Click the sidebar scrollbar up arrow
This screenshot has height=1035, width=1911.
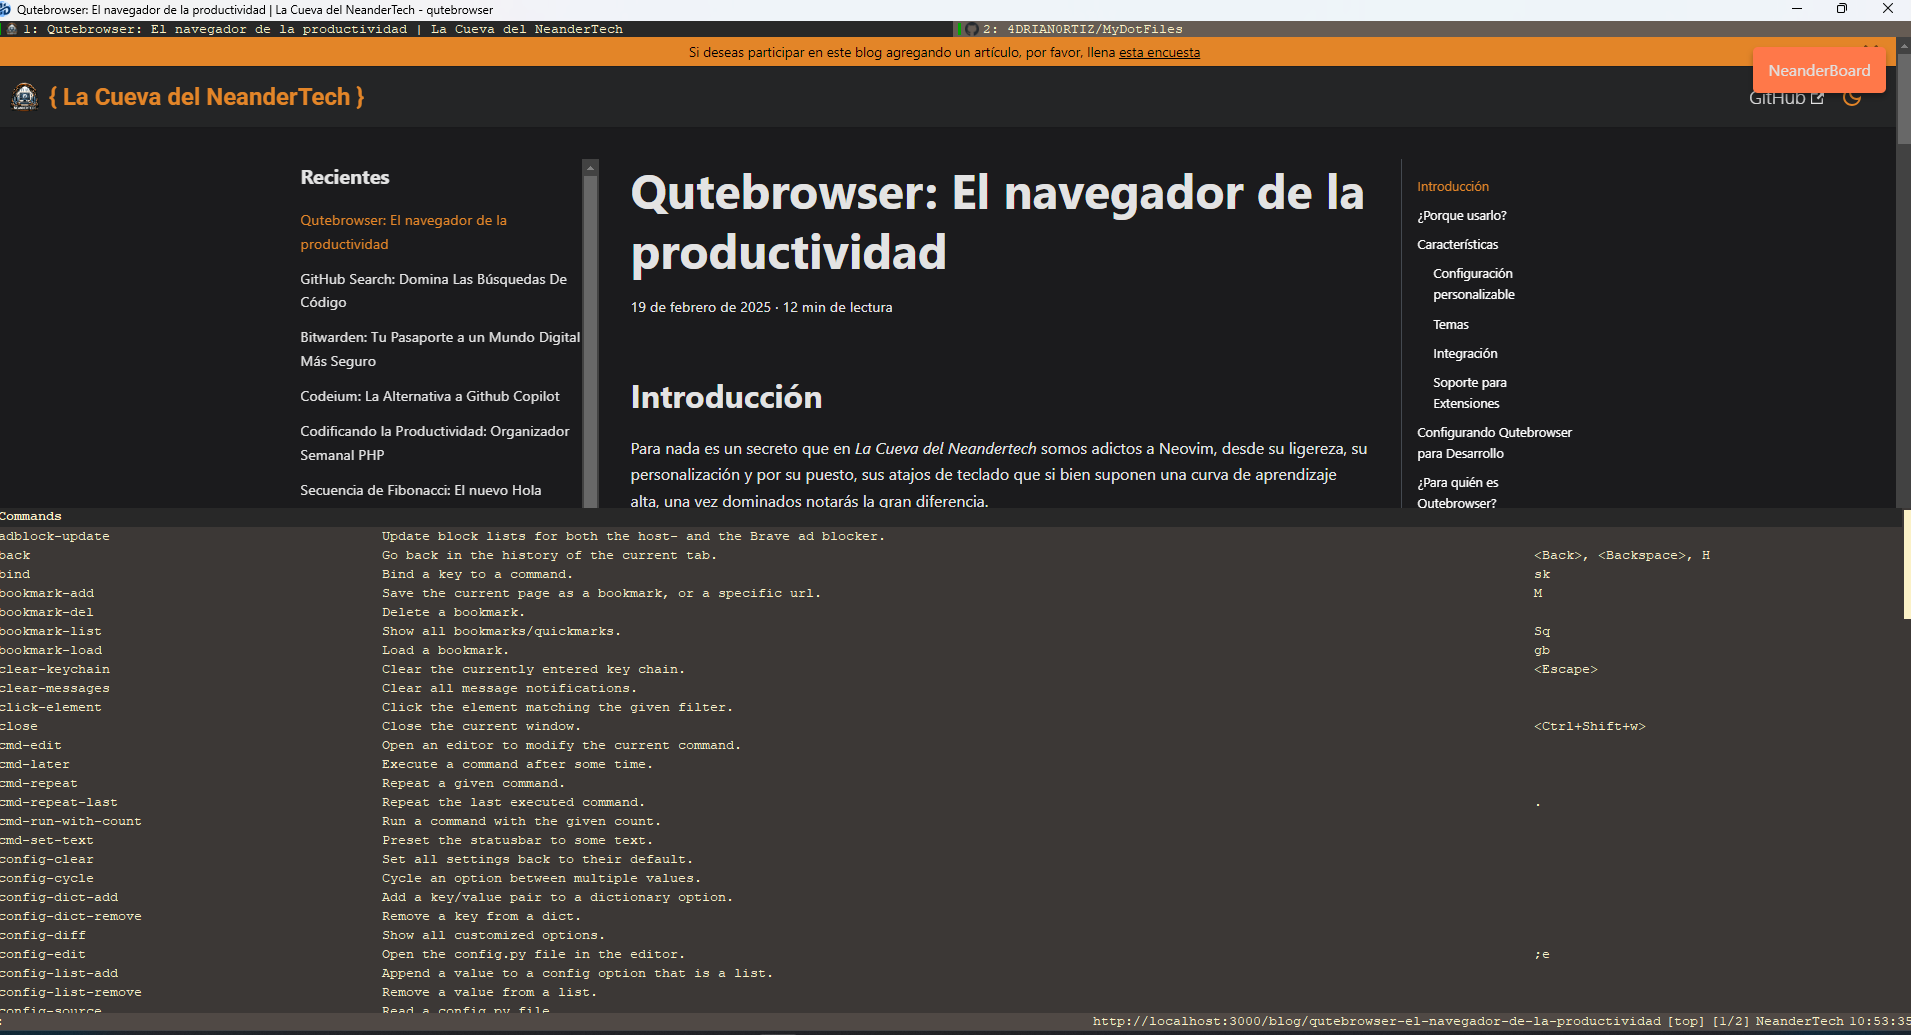(x=590, y=167)
